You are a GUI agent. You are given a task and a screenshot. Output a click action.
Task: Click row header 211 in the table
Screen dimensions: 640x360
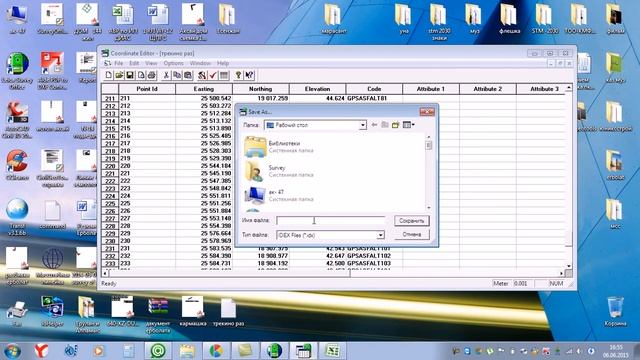point(110,98)
